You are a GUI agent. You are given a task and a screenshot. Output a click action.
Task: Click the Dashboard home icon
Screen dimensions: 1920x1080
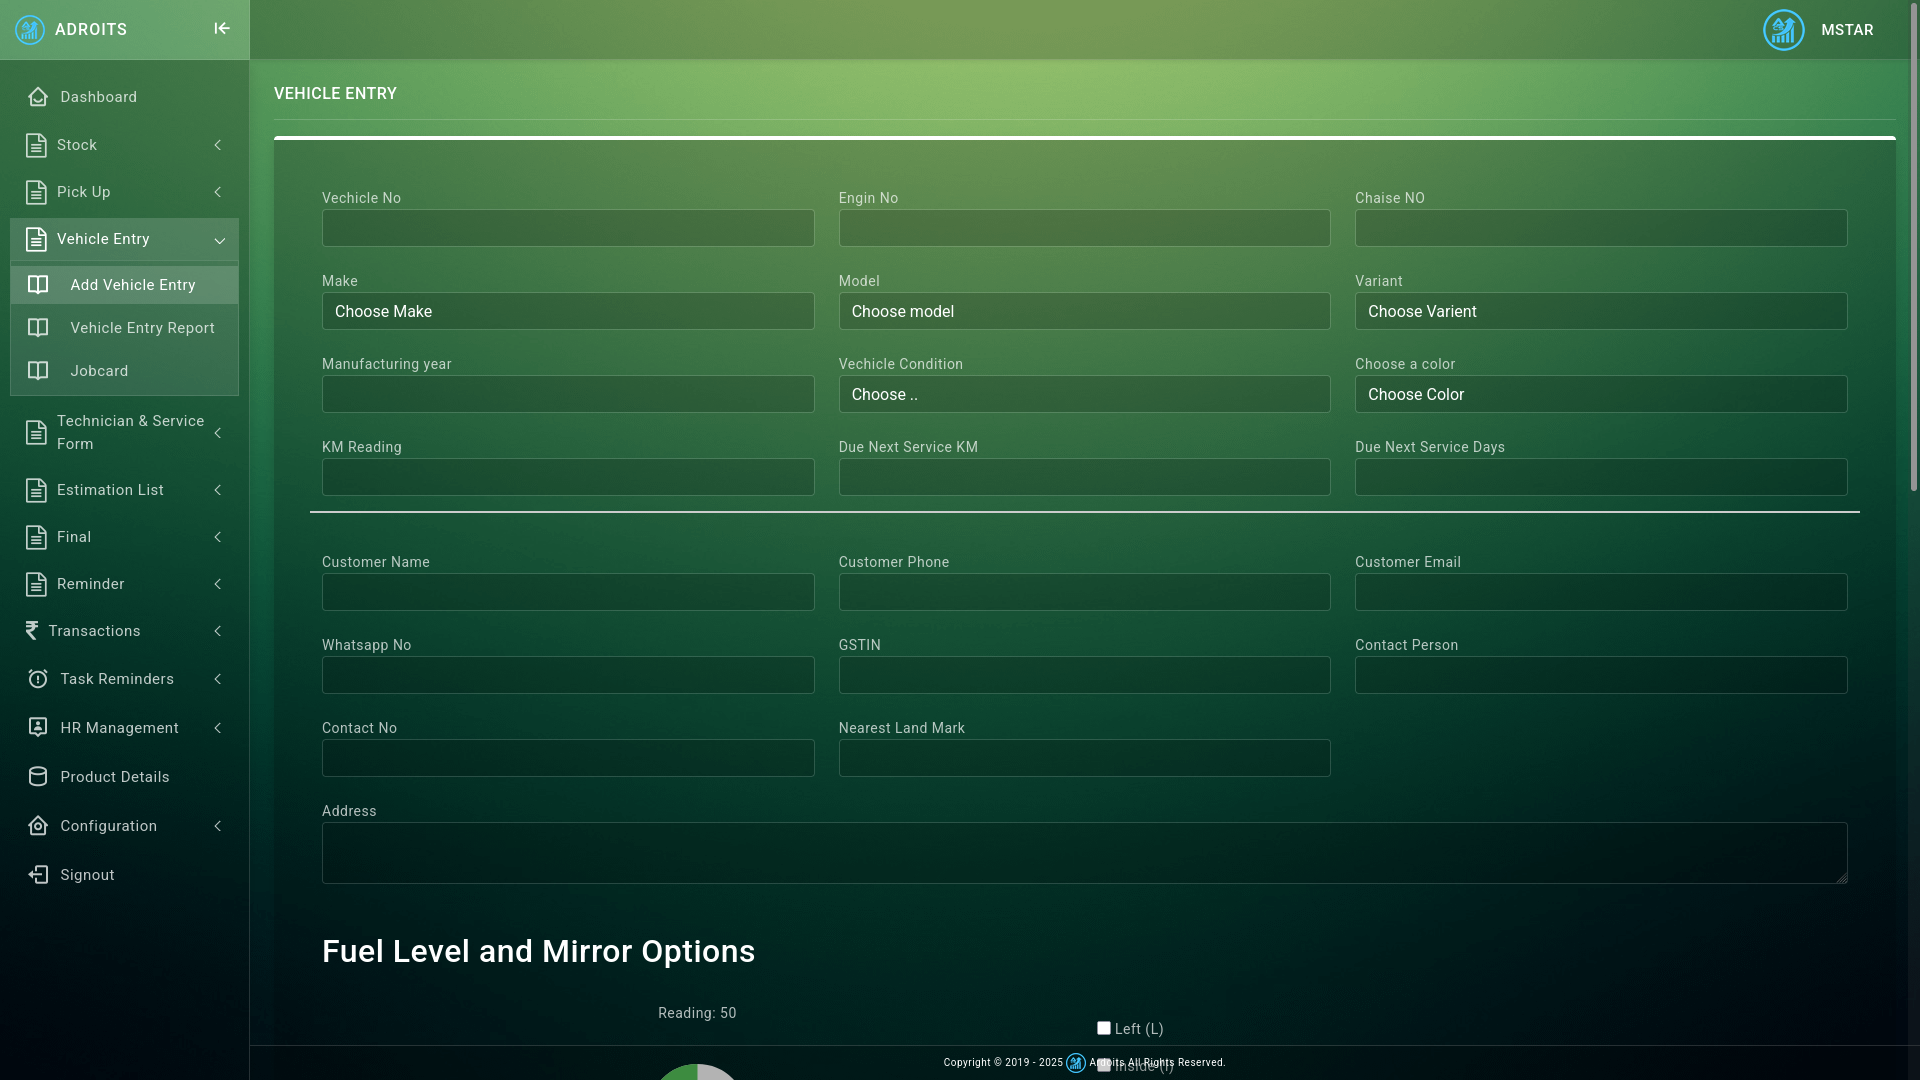coord(38,97)
